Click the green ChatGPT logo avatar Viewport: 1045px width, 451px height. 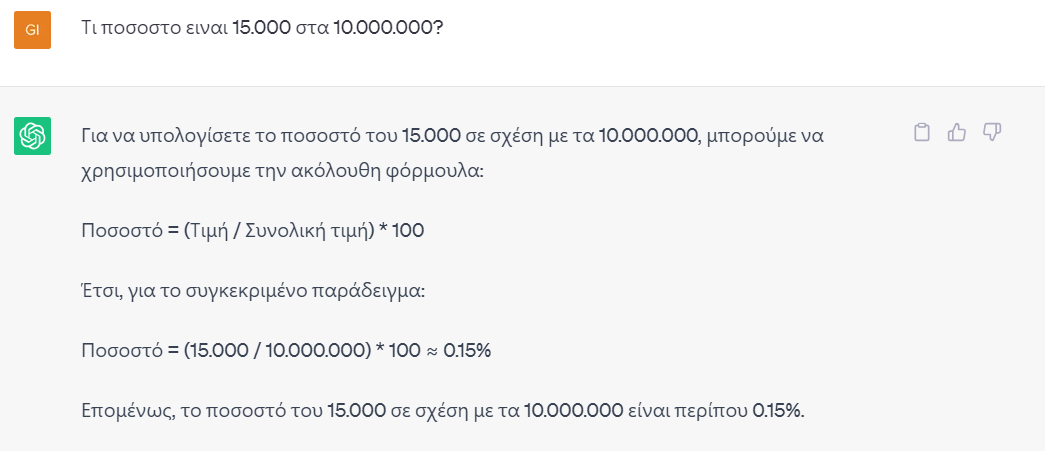tap(32, 136)
